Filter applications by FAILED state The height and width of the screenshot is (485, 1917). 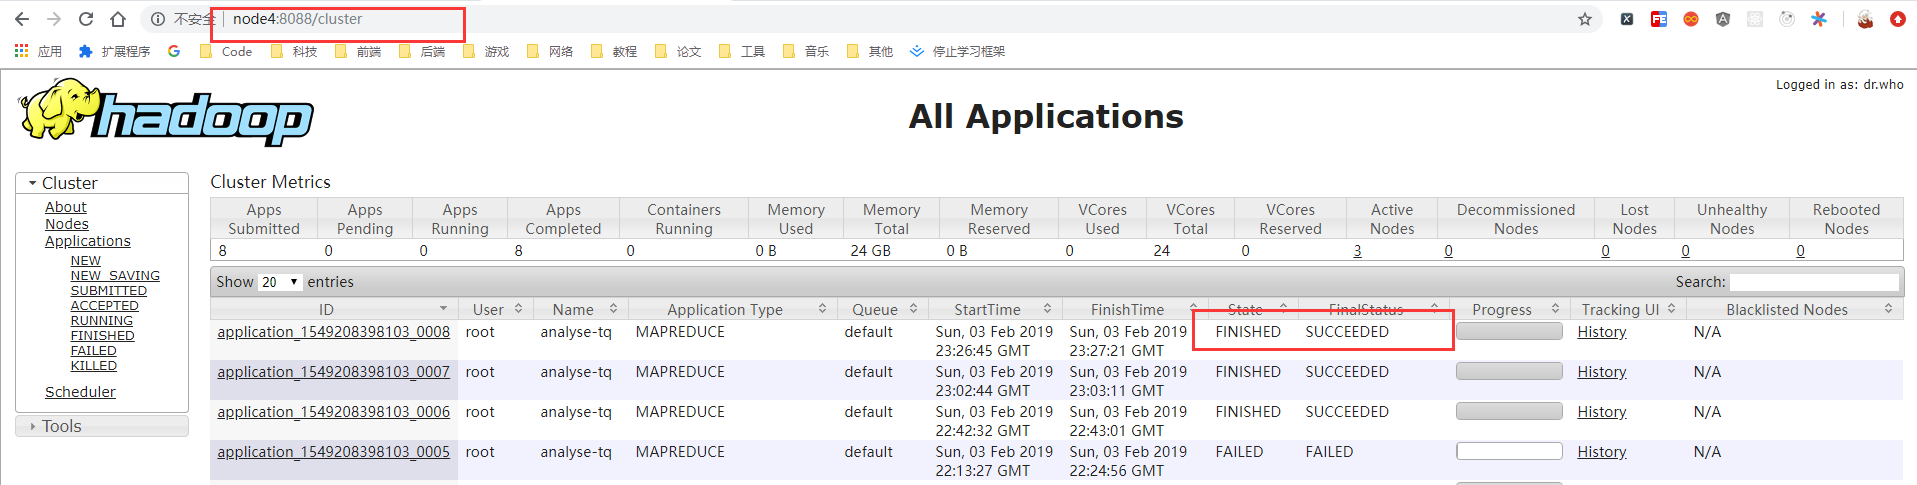[x=94, y=350]
